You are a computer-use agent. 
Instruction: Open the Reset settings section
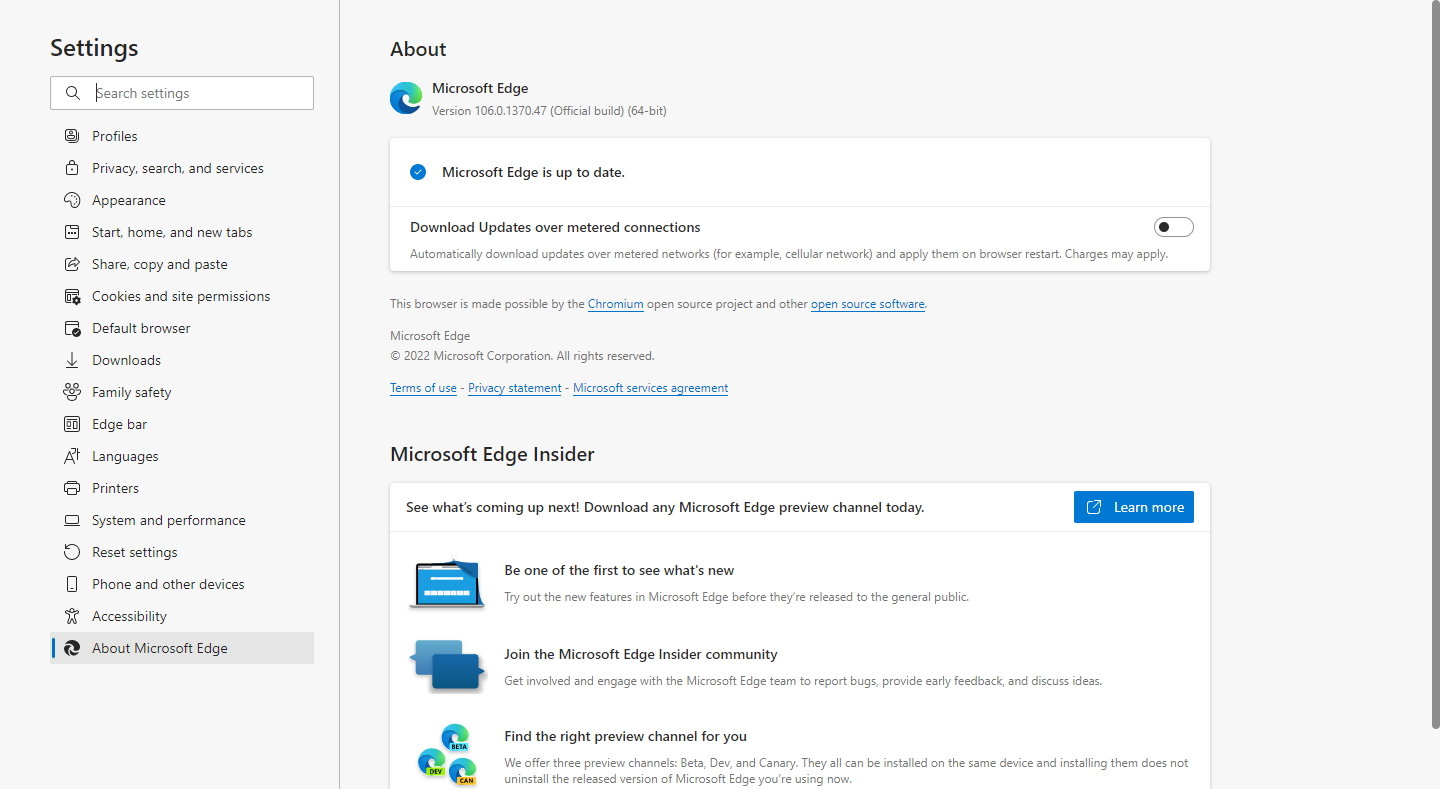134,551
